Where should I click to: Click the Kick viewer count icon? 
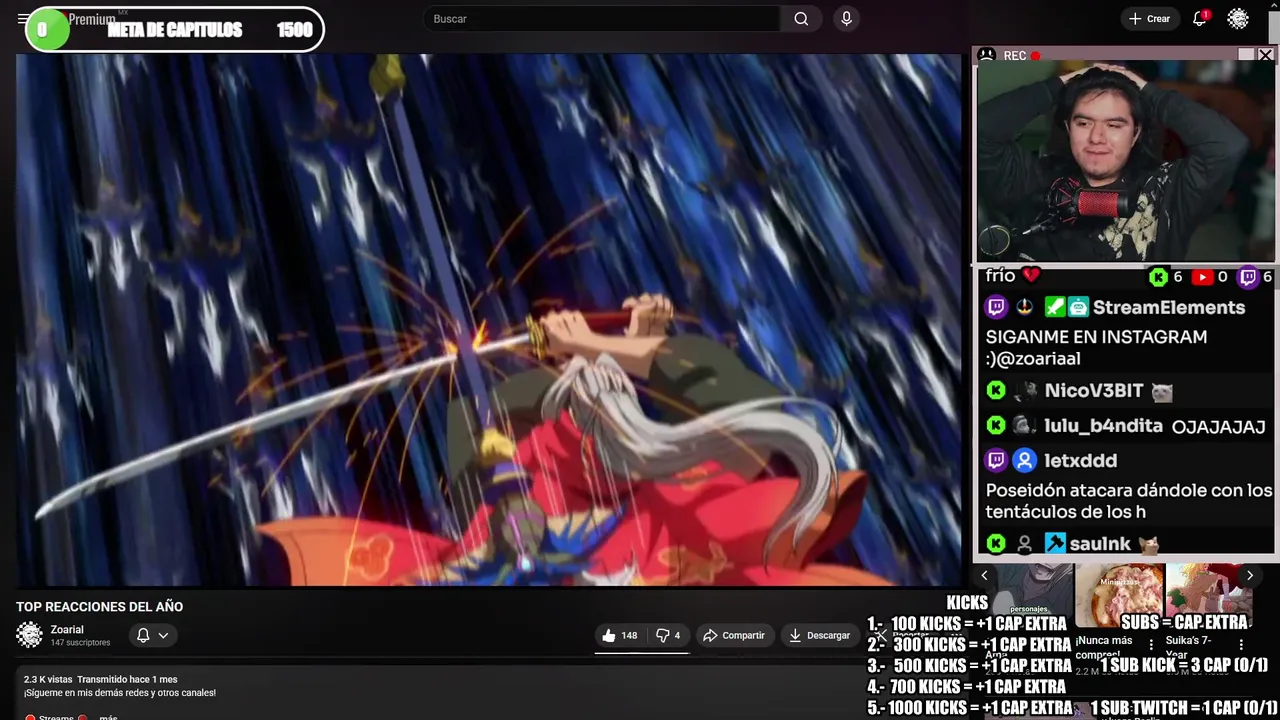coord(1158,277)
